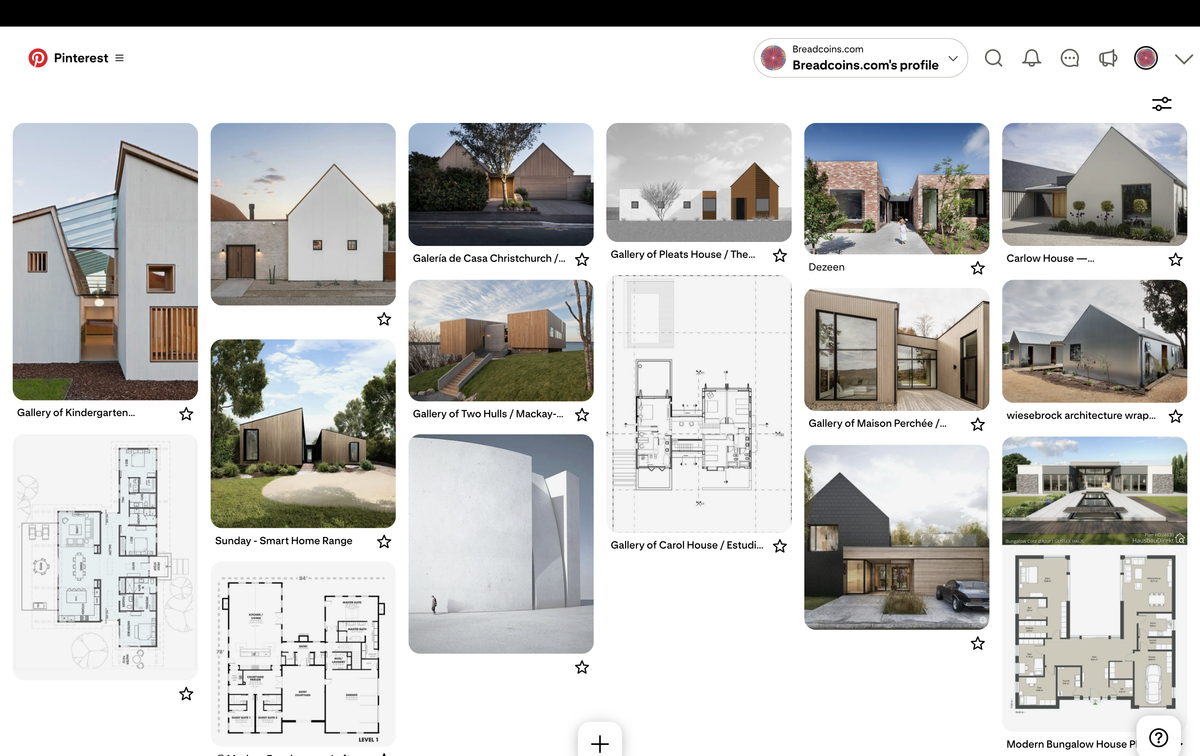Image resolution: width=1200 pixels, height=756 pixels.
Task: Open the messages speech bubble icon
Action: 1070,58
